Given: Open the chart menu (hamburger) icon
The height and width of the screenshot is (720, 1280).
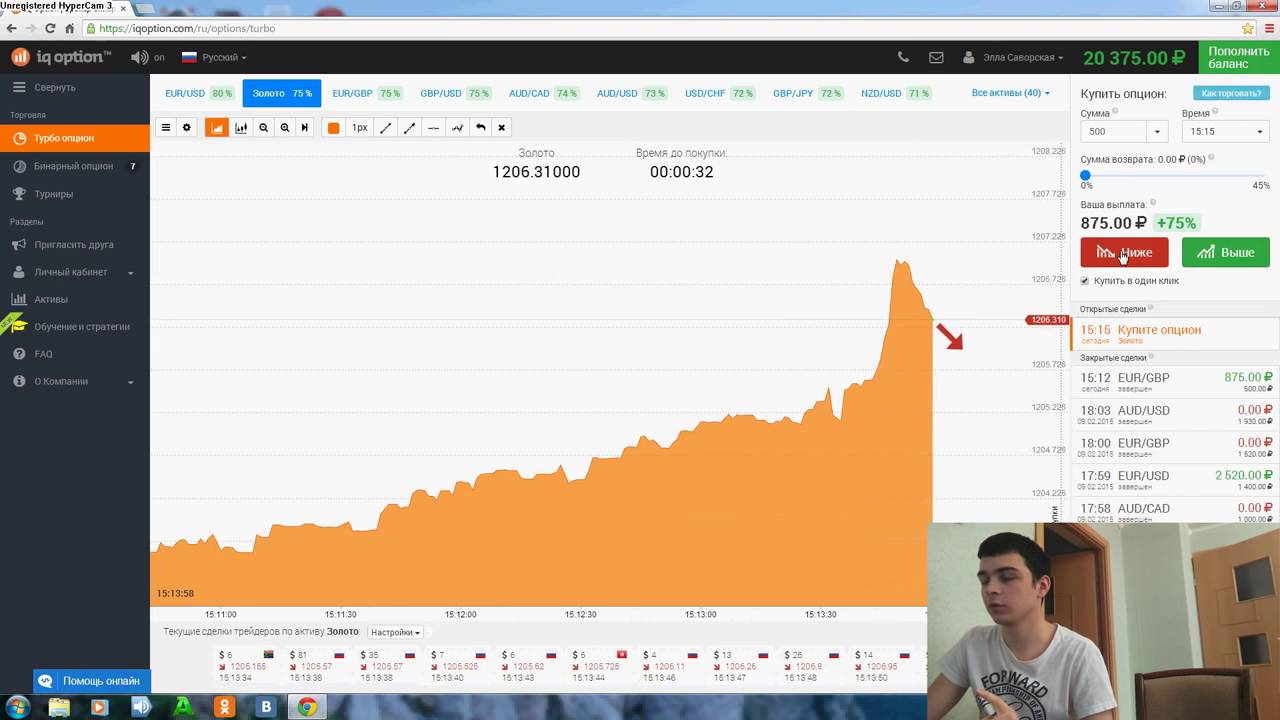Looking at the screenshot, I should (166, 128).
